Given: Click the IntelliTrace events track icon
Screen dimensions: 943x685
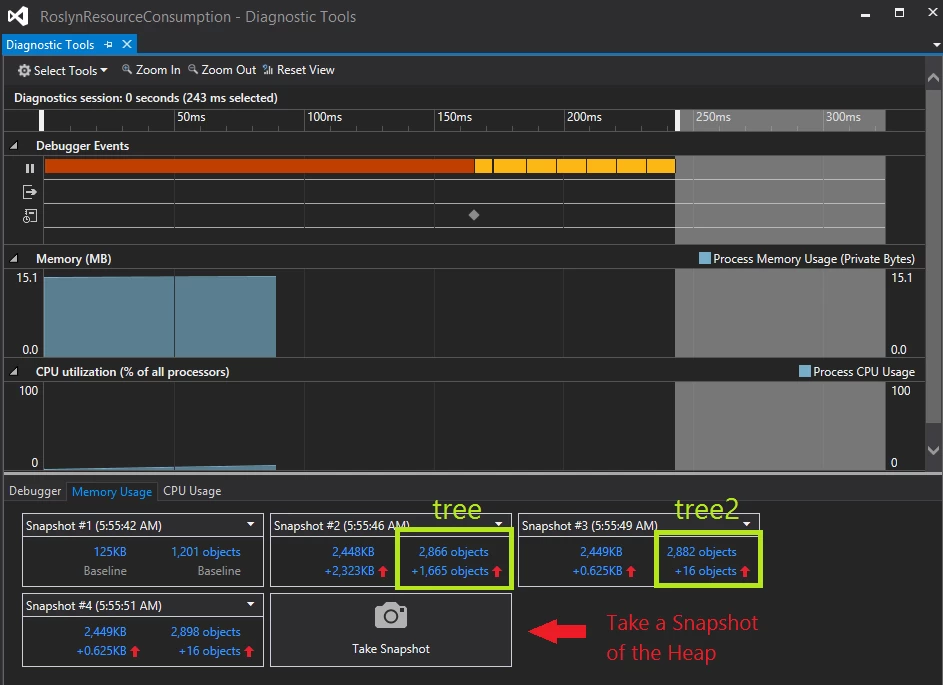Looking at the screenshot, I should click(x=29, y=216).
